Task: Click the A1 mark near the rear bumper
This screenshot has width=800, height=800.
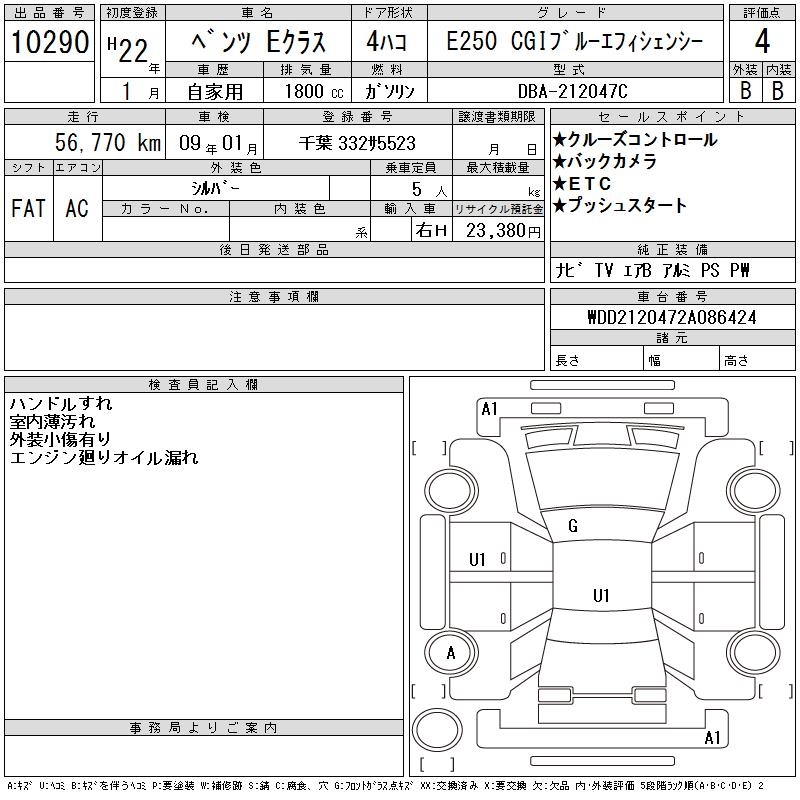Action: pyautogui.click(x=713, y=738)
